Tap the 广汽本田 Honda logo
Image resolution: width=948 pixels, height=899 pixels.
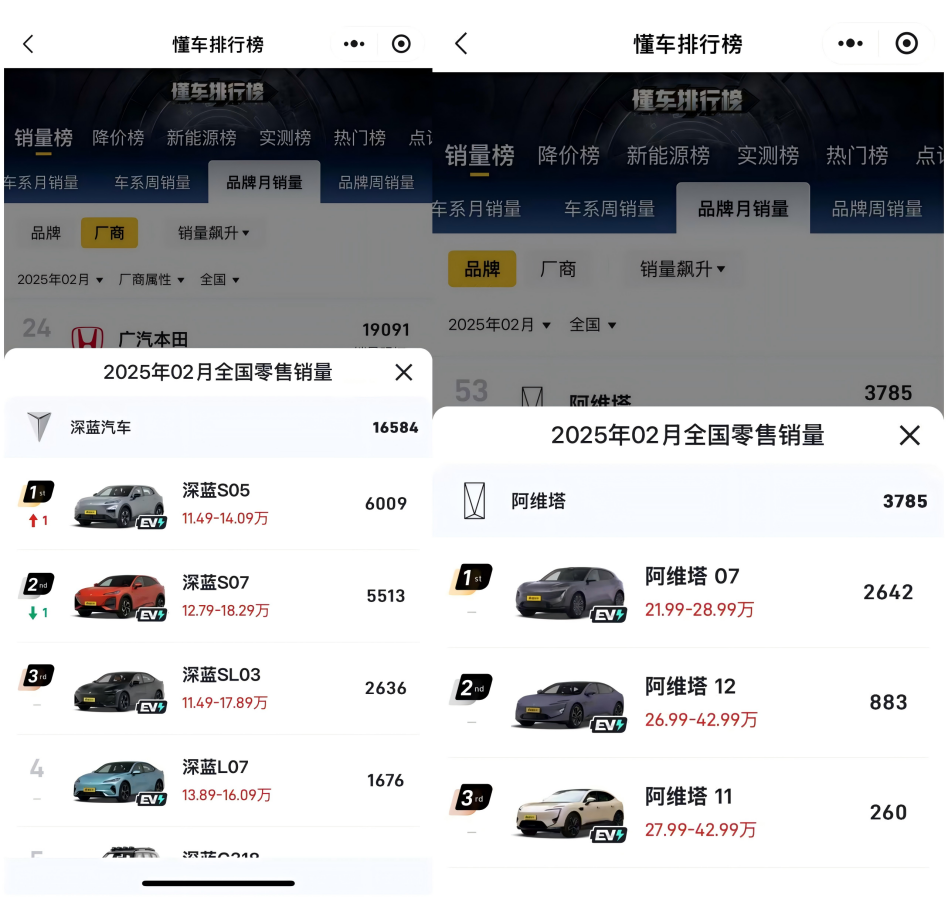[x=87, y=338]
